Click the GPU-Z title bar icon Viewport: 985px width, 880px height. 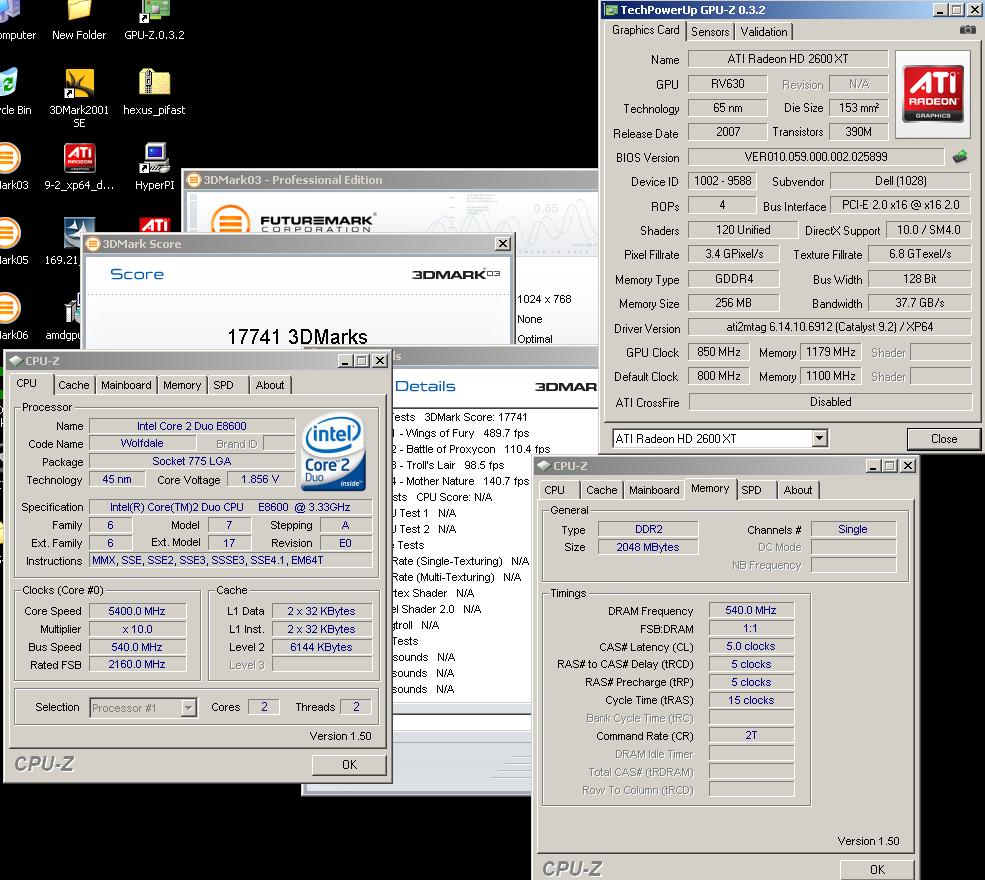point(611,10)
